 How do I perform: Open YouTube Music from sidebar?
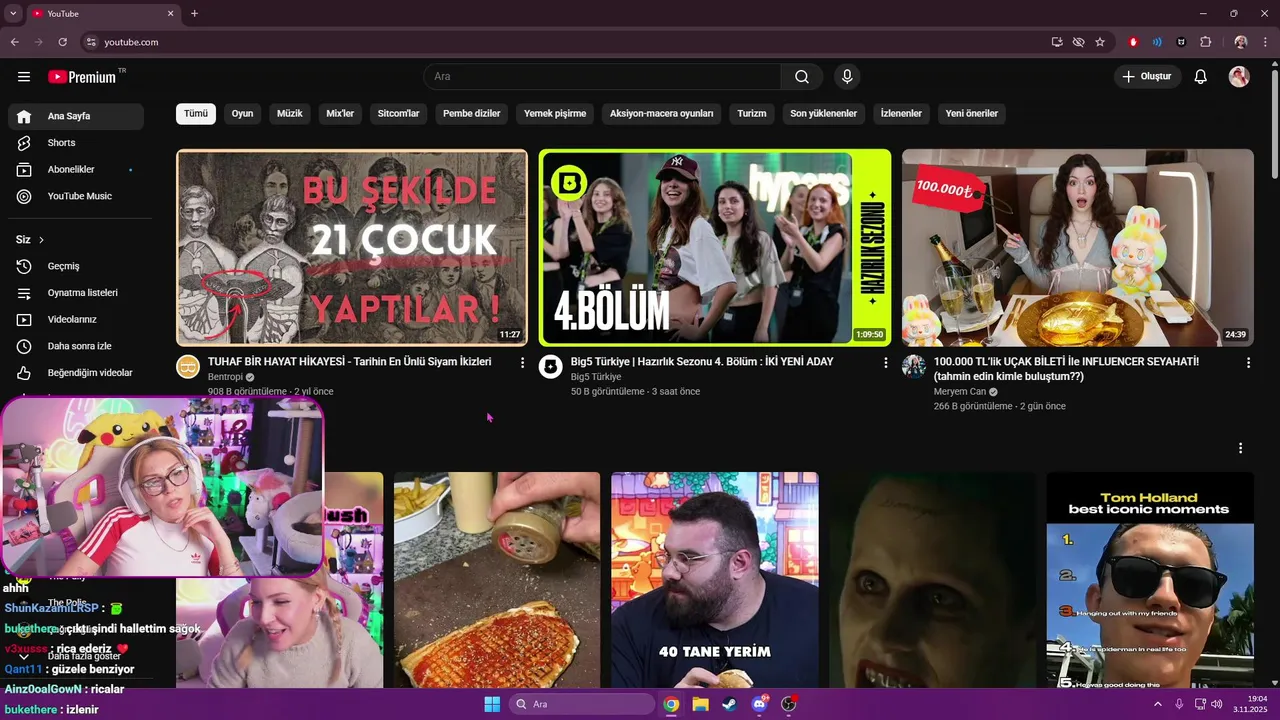pos(76,196)
